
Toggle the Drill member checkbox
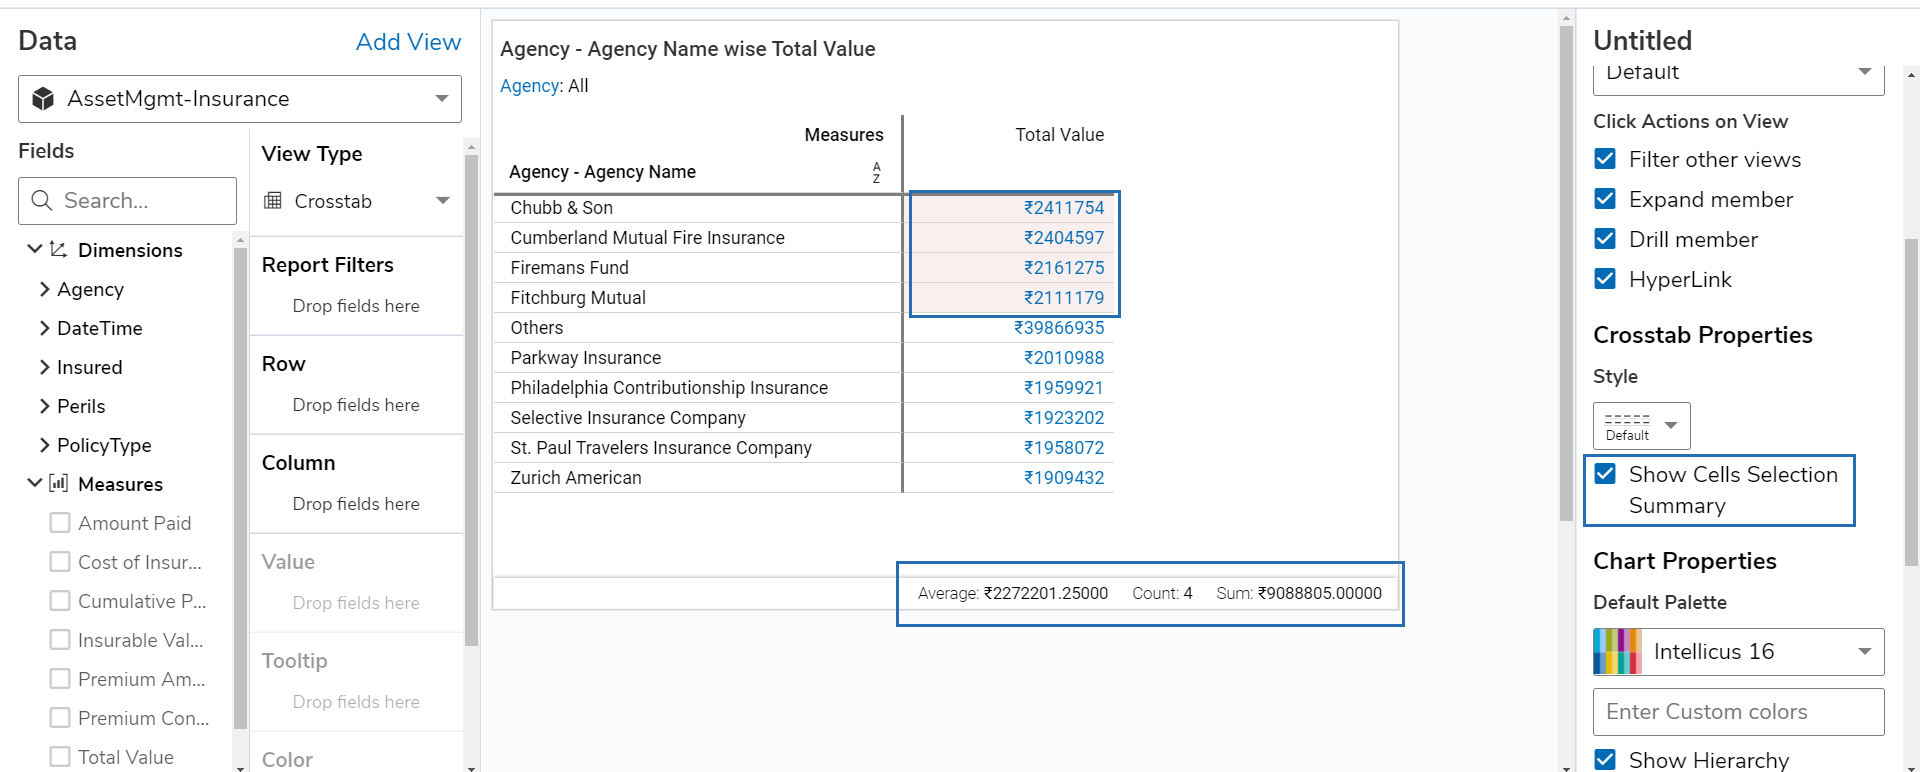[x=1605, y=239]
